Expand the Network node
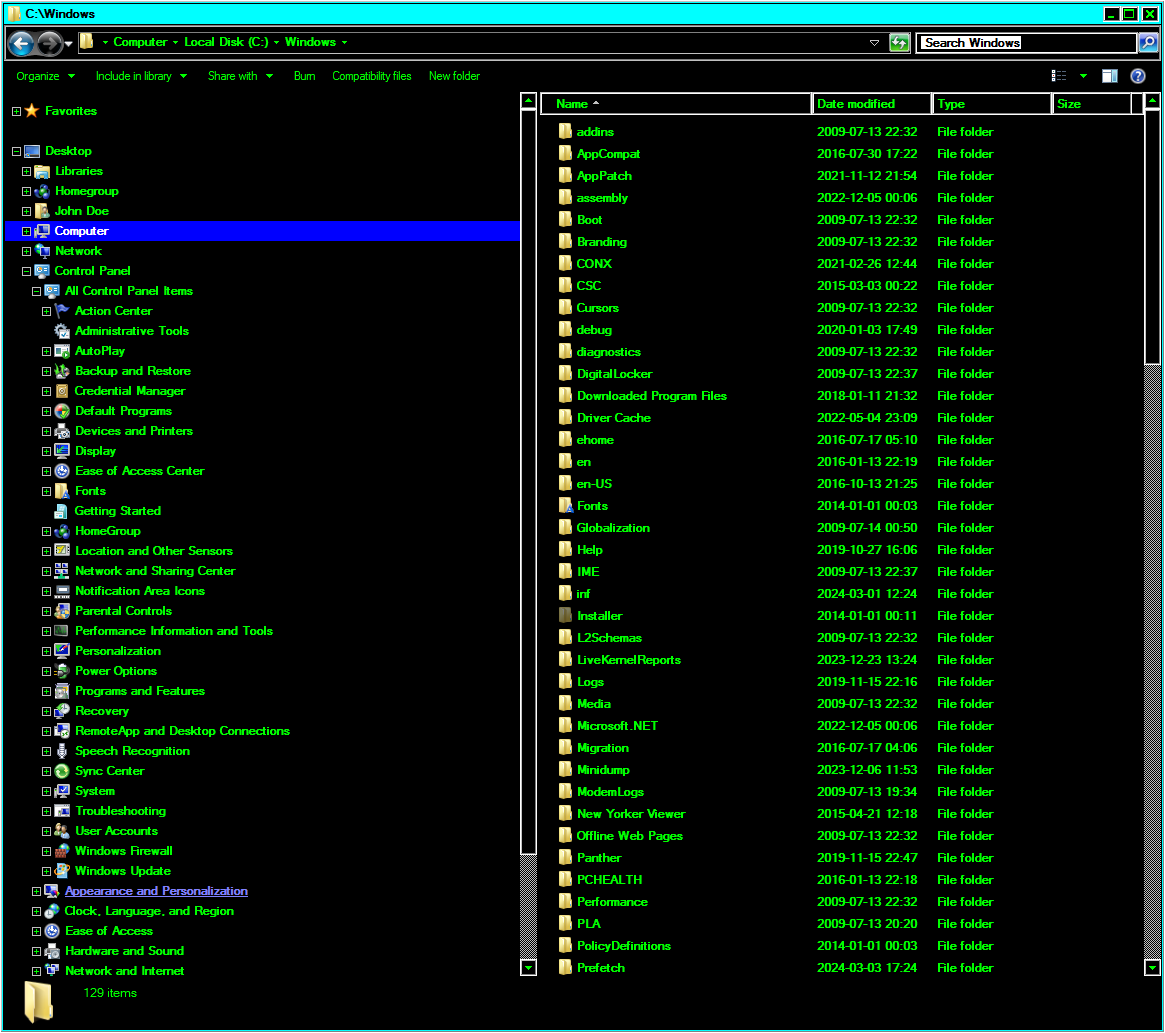The height and width of the screenshot is (1033, 1165). (x=26, y=251)
